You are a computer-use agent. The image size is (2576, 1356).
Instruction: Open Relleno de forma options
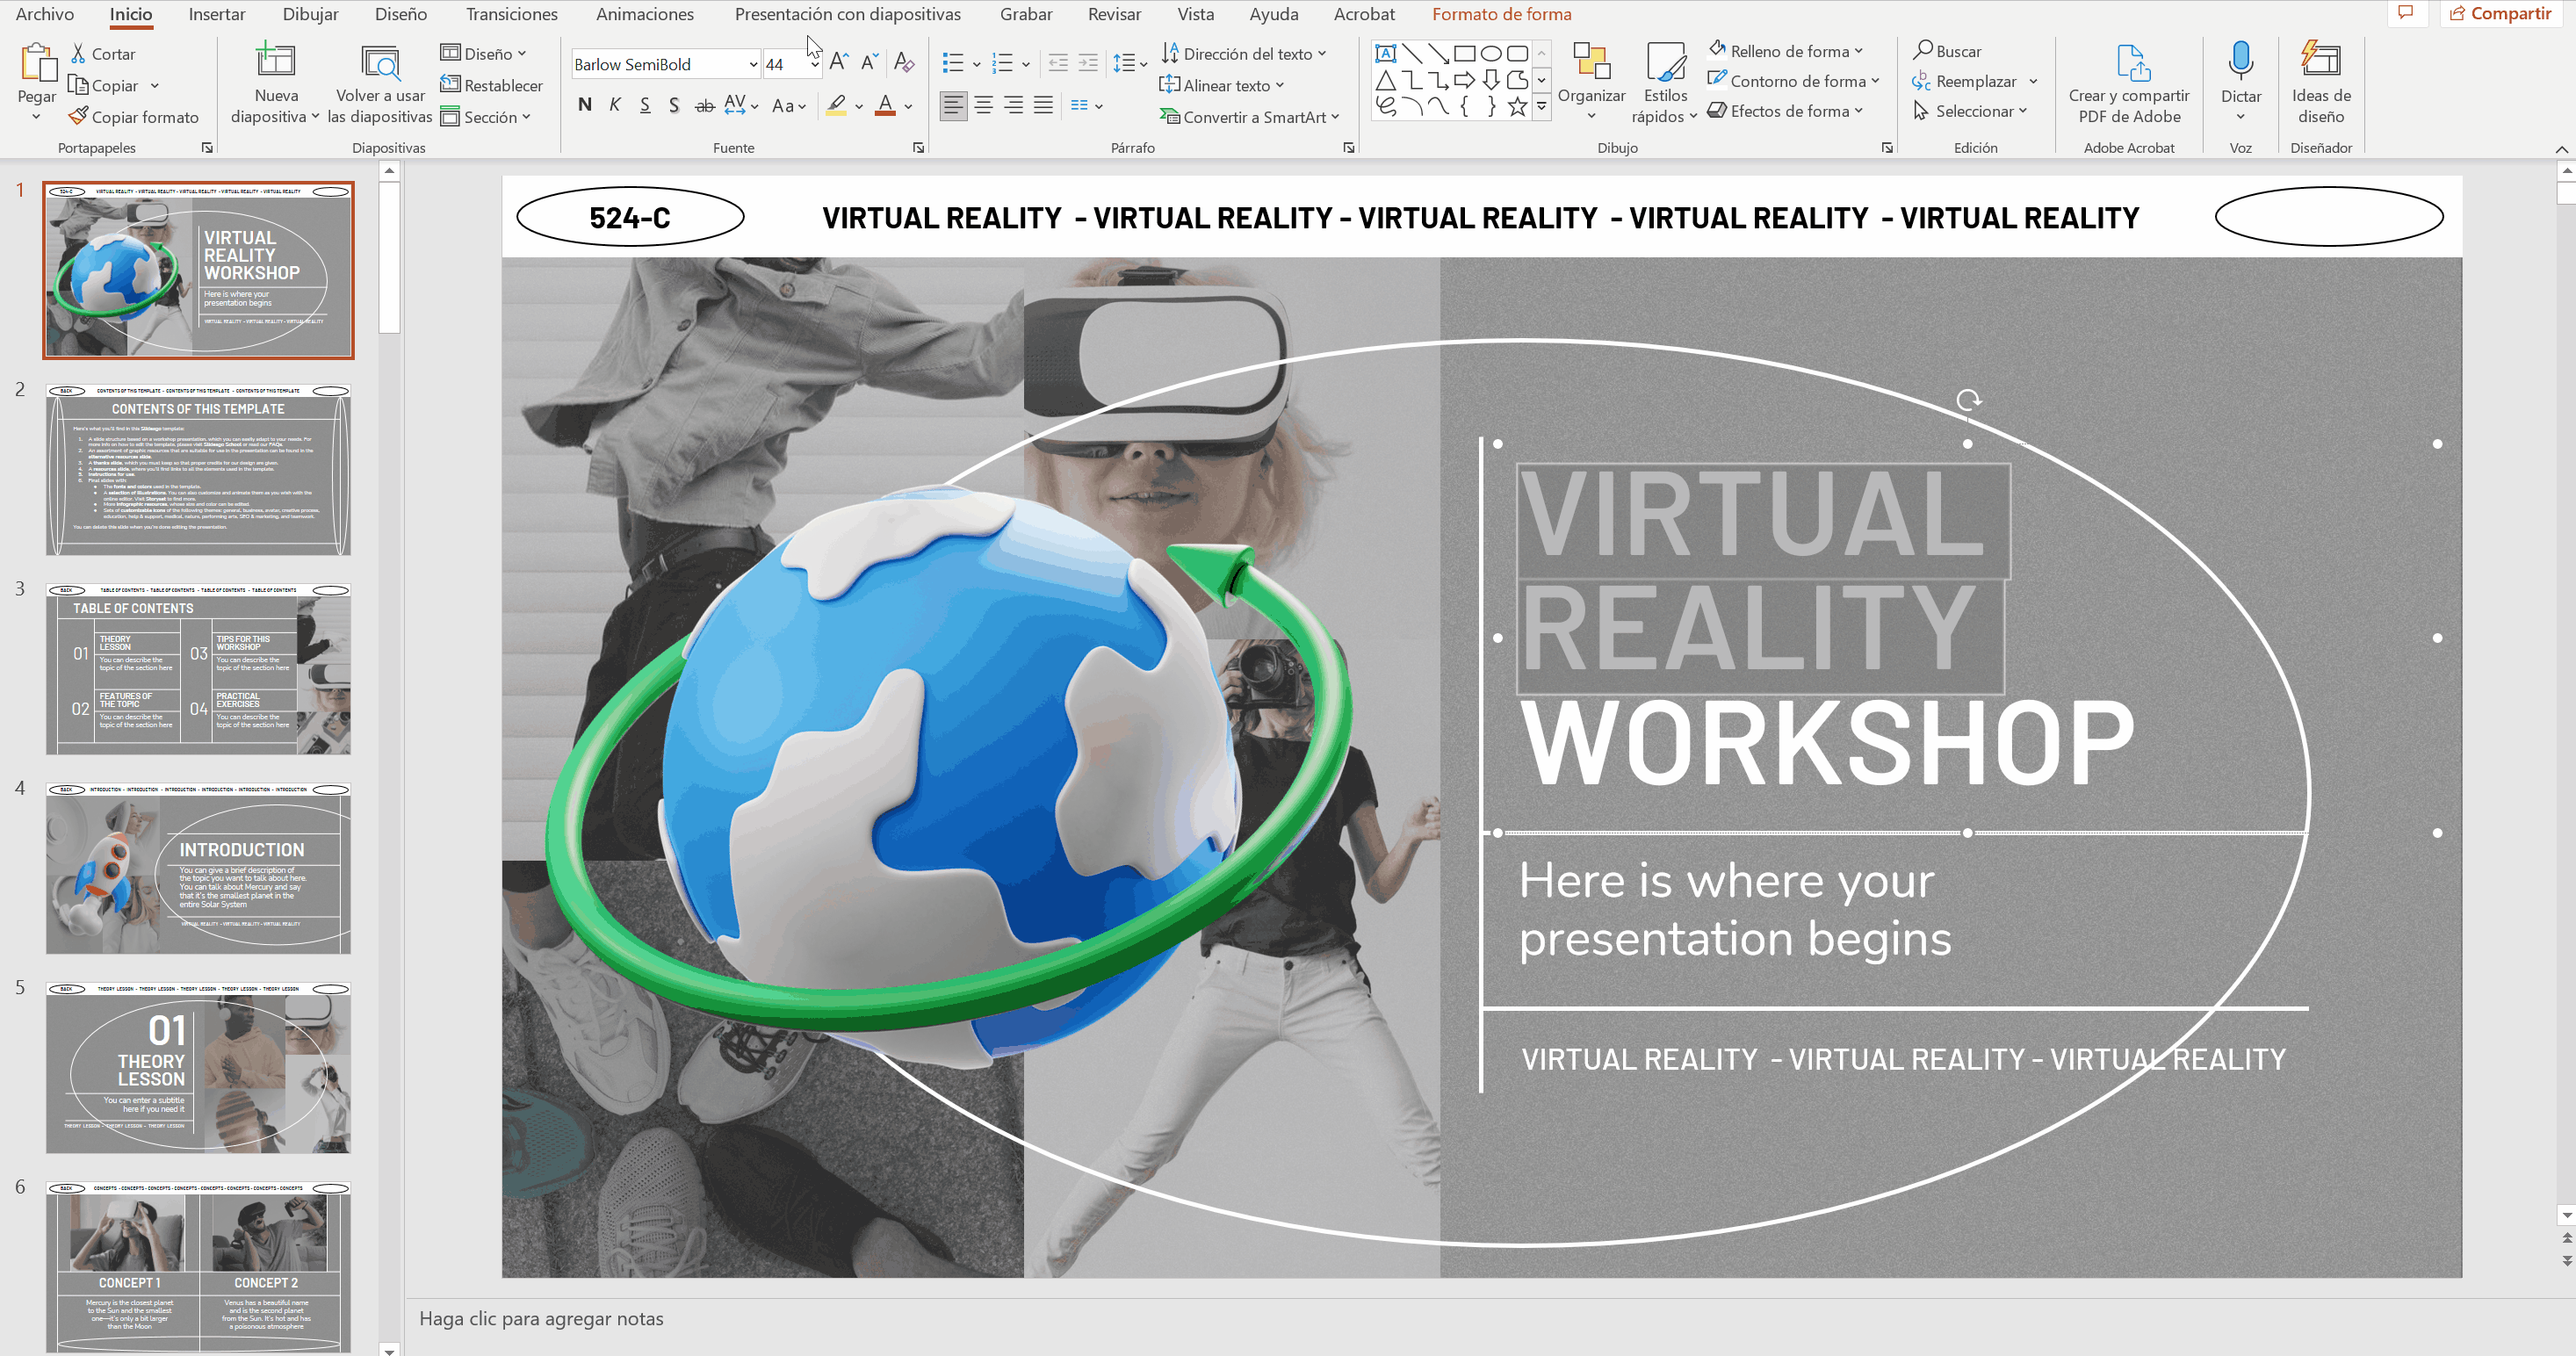(1786, 50)
